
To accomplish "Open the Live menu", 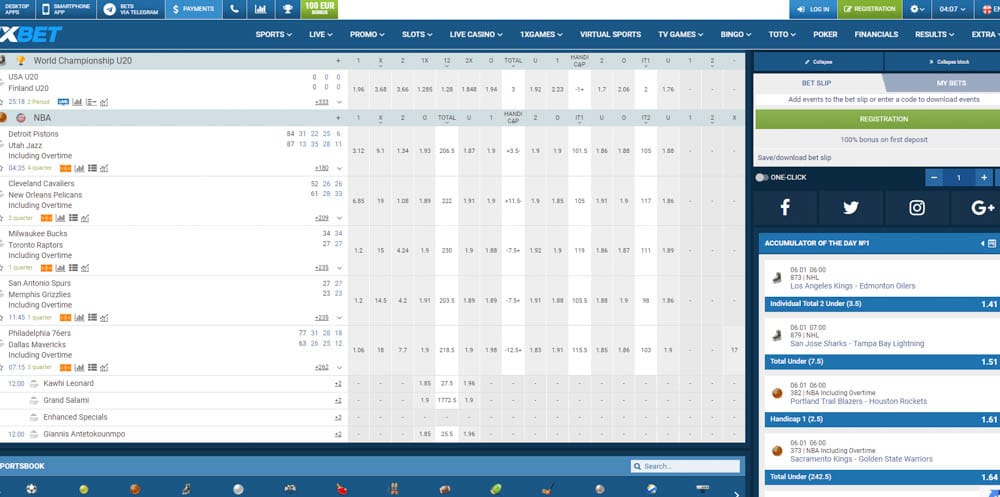I will click(x=321, y=34).
